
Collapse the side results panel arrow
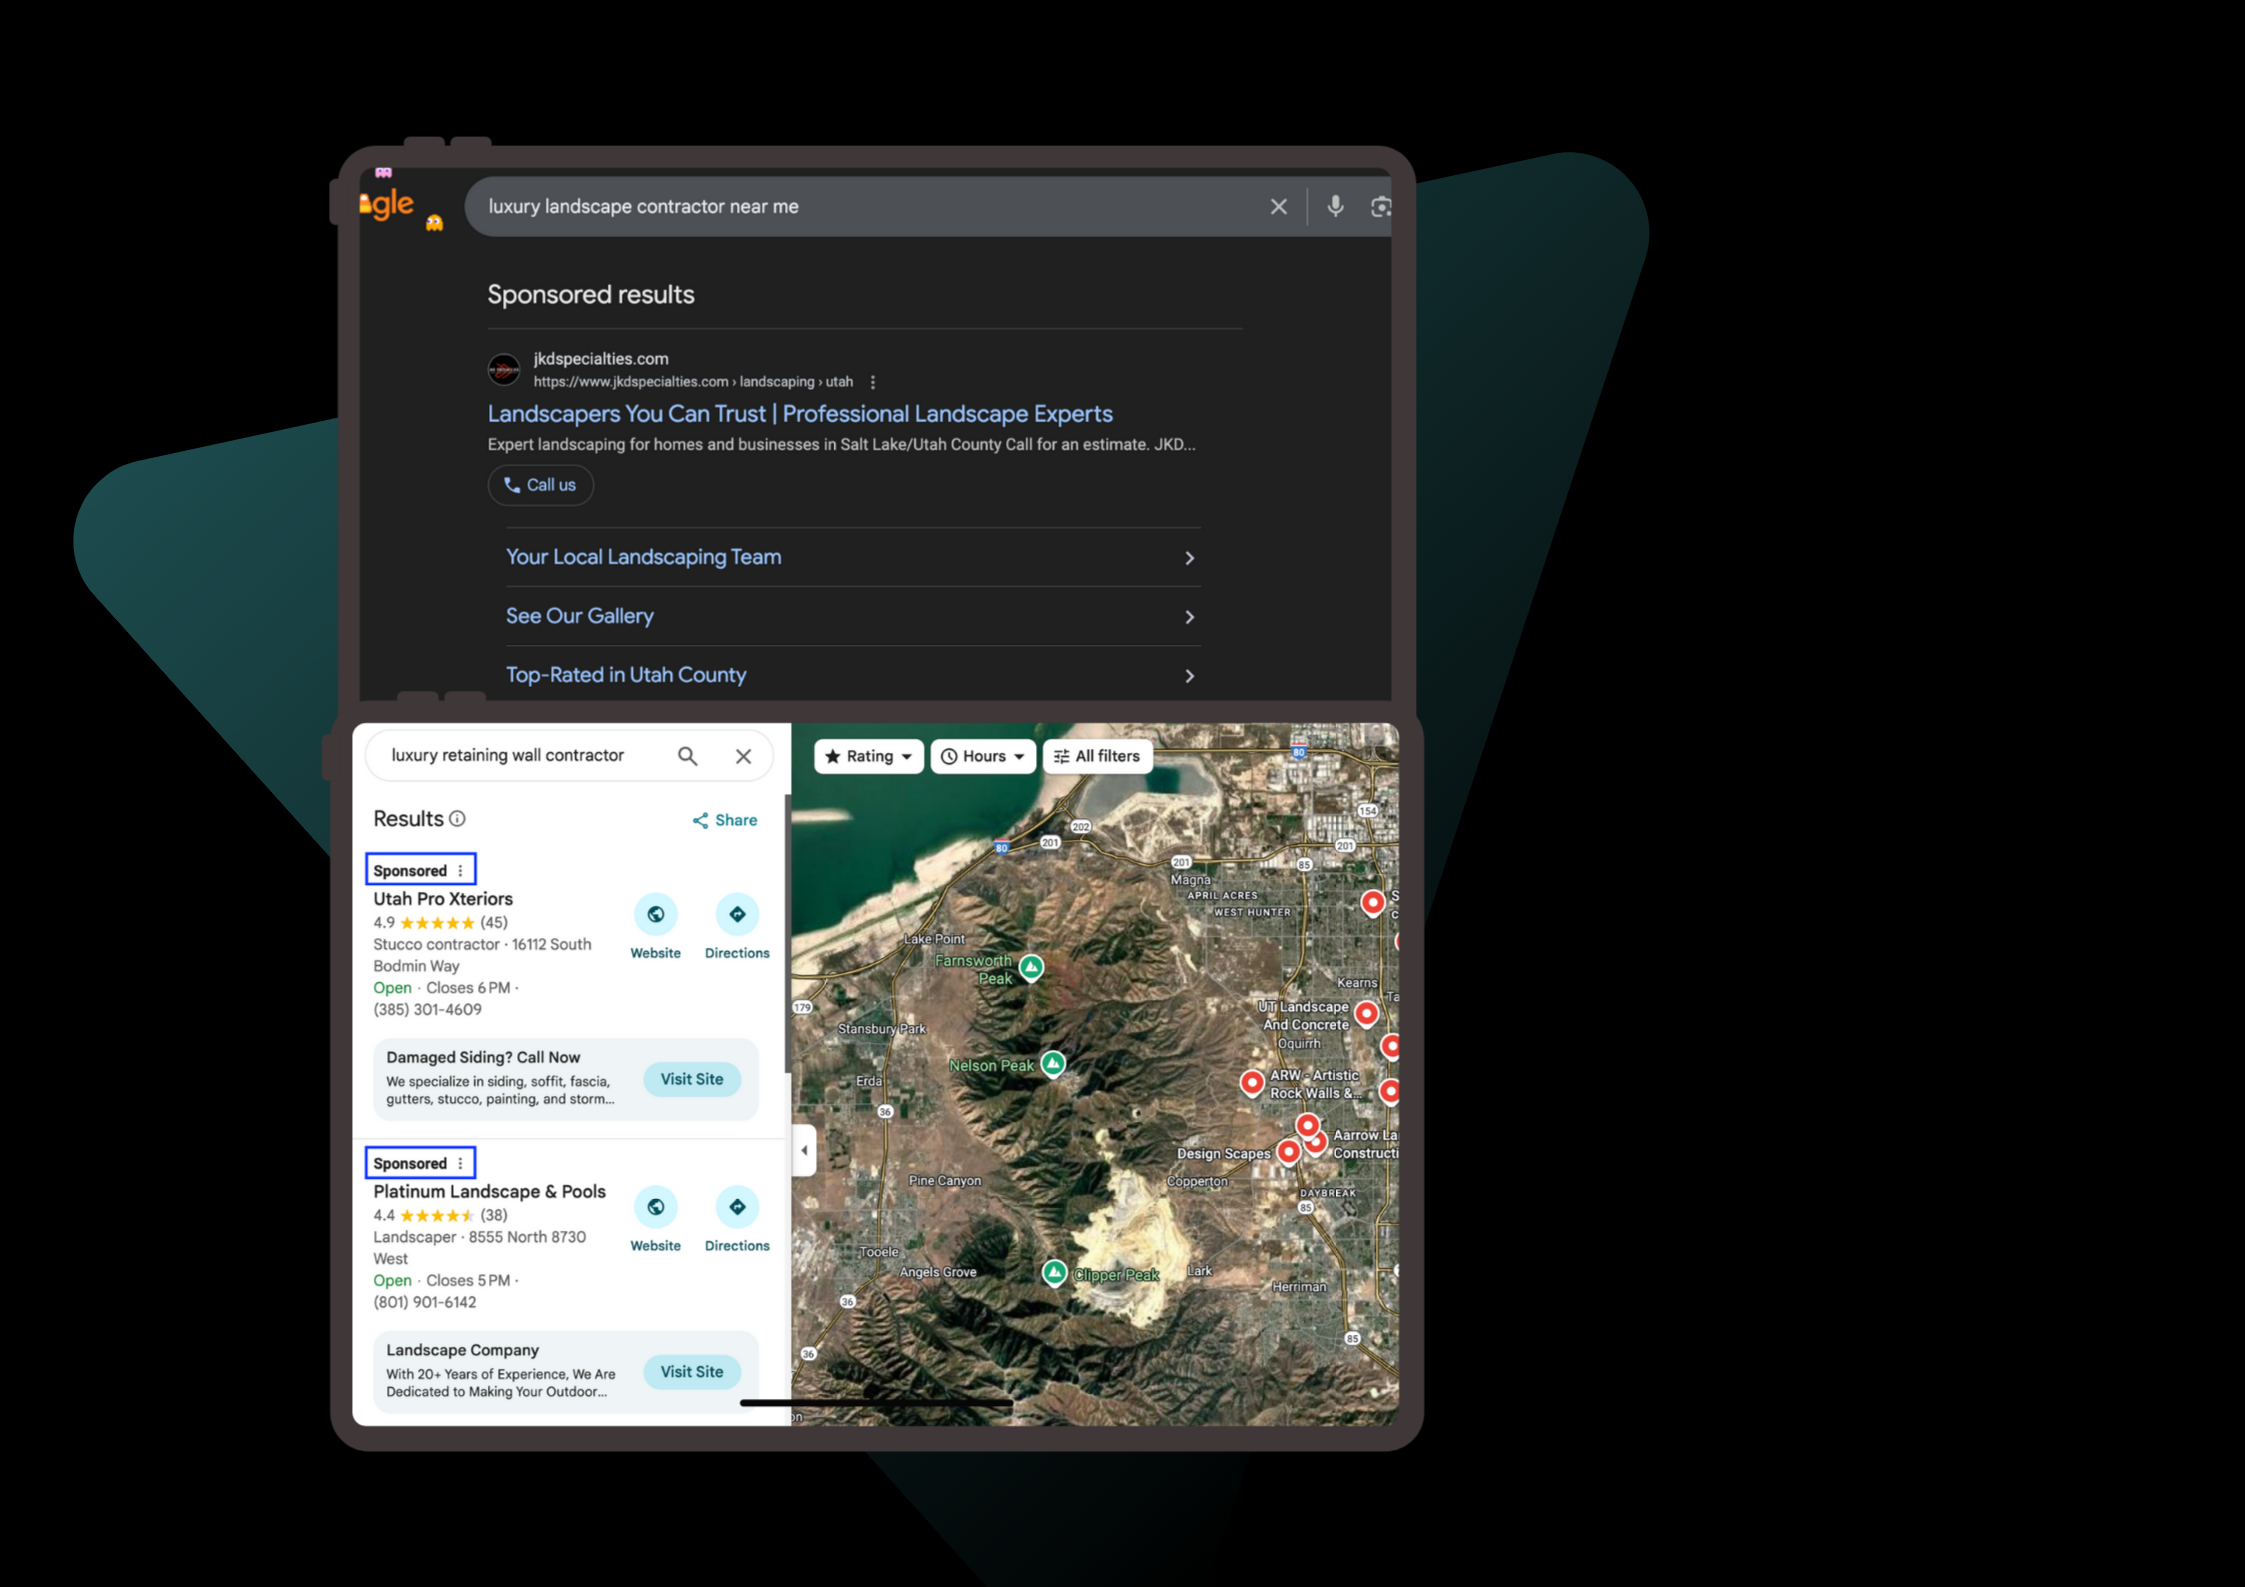[804, 1150]
